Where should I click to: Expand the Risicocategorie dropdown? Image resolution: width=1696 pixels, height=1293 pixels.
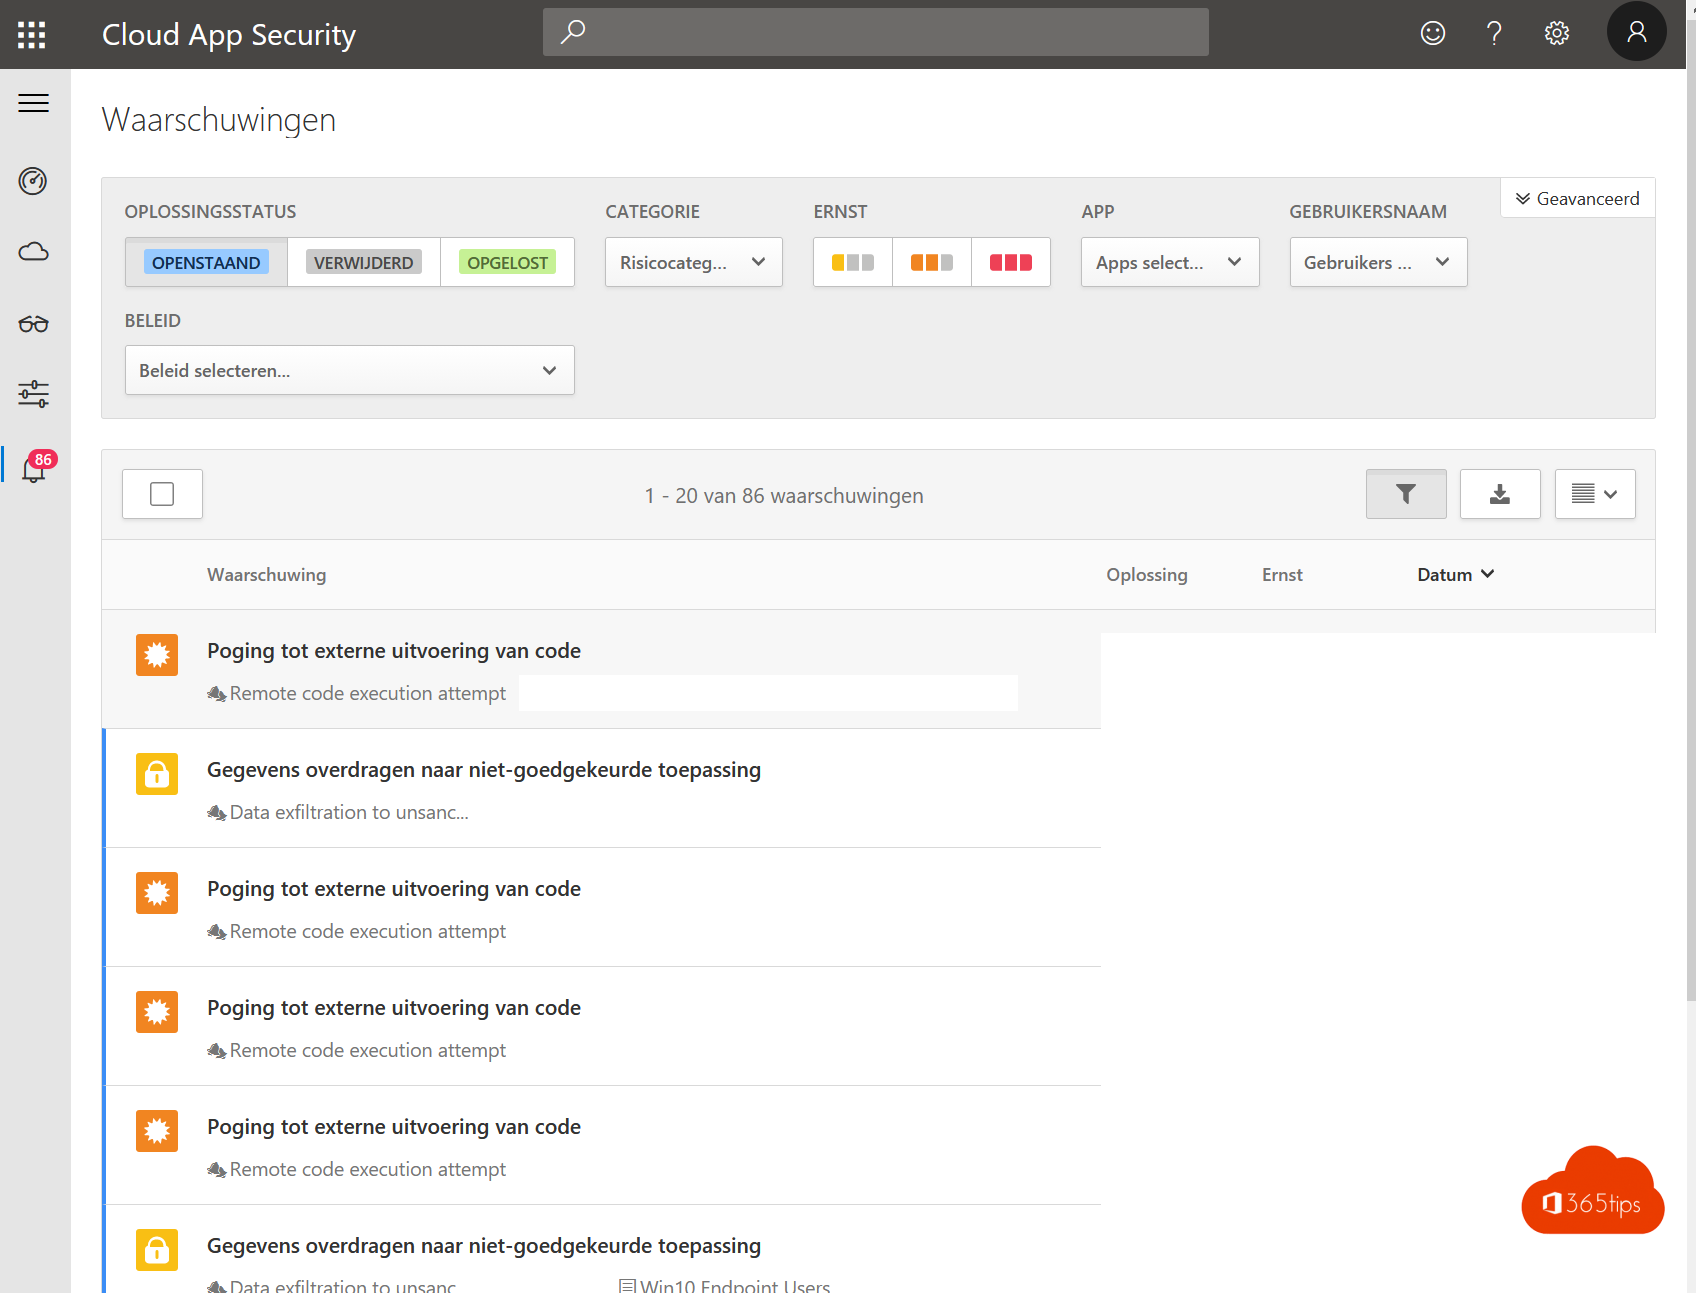point(693,262)
